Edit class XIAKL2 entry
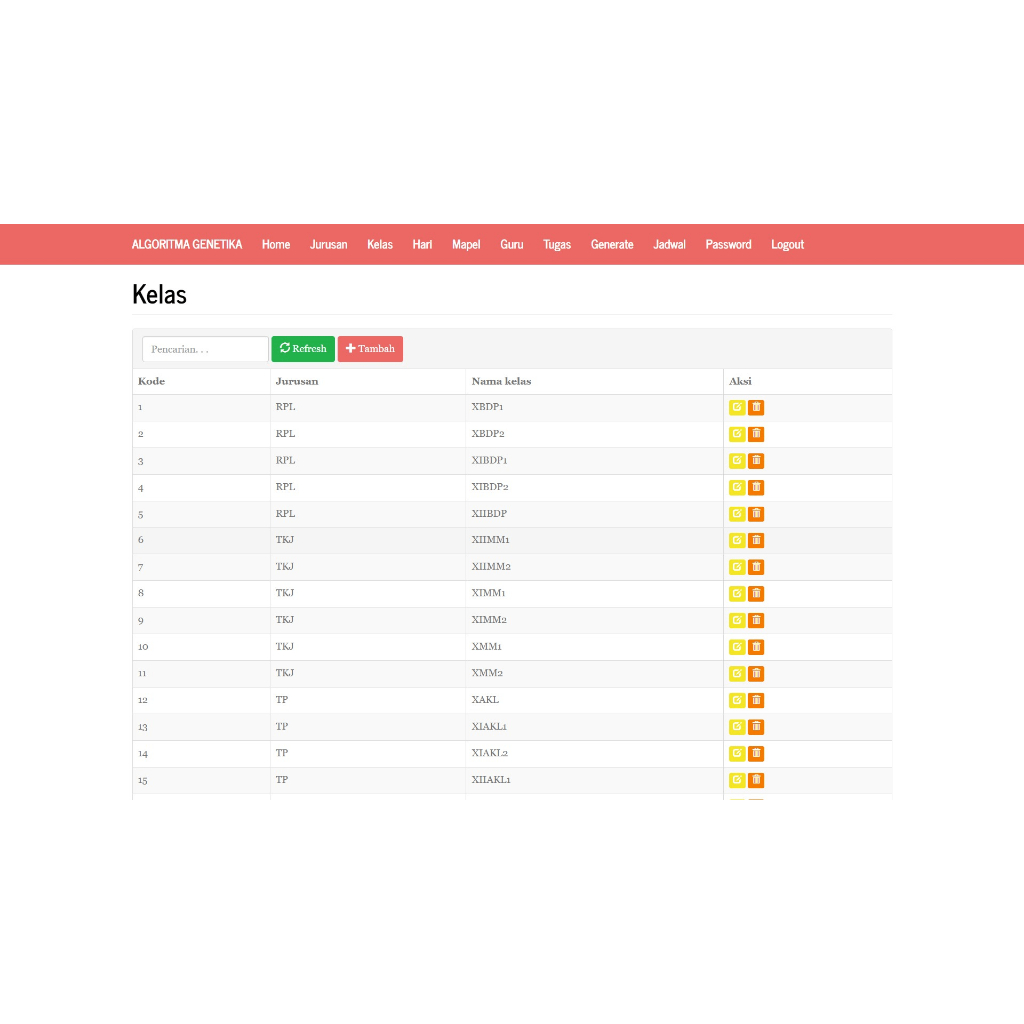This screenshot has height=1024, width=1024. point(737,753)
